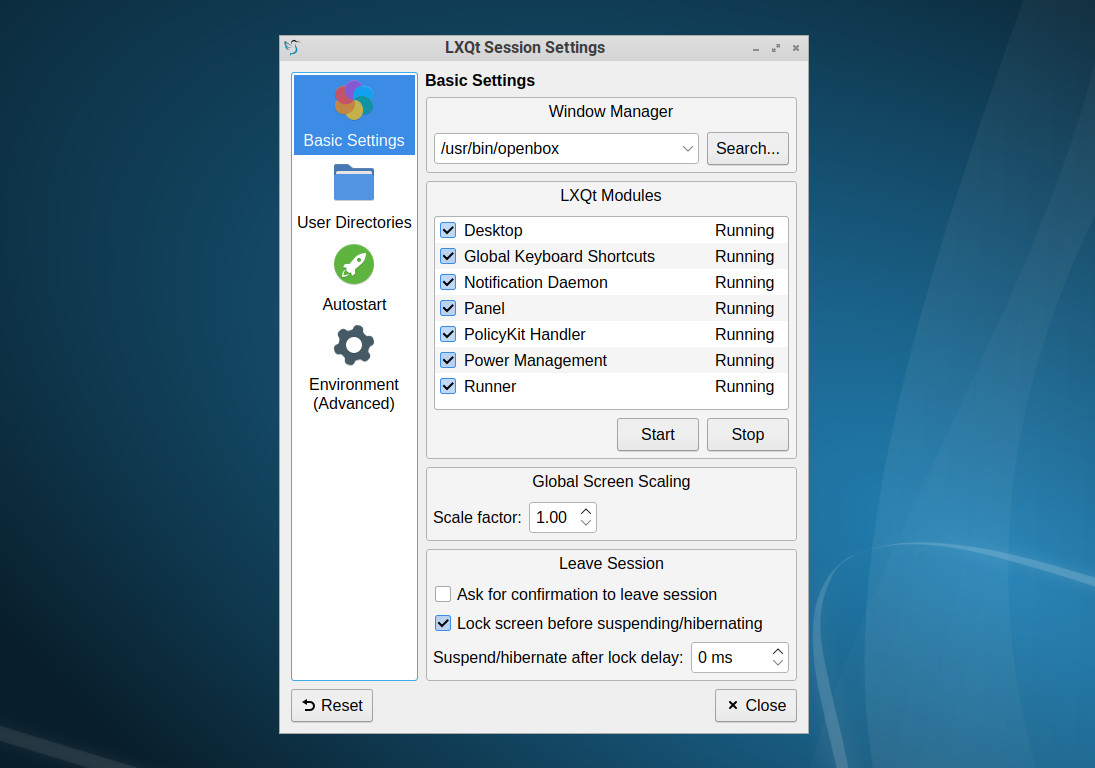Increase suspend/hibernate lock delay with up arrow

coord(778,652)
